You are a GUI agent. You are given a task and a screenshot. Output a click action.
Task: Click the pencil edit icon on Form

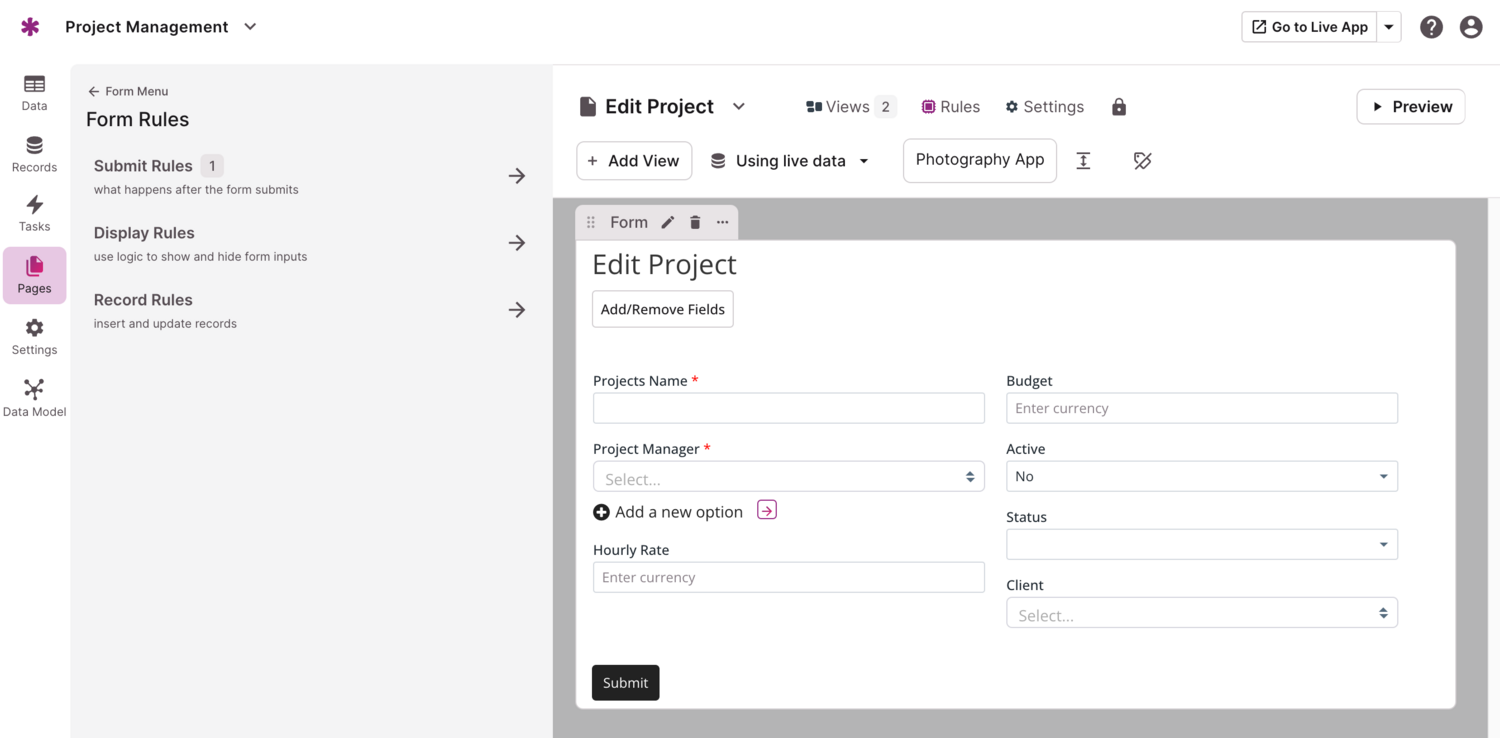point(668,223)
